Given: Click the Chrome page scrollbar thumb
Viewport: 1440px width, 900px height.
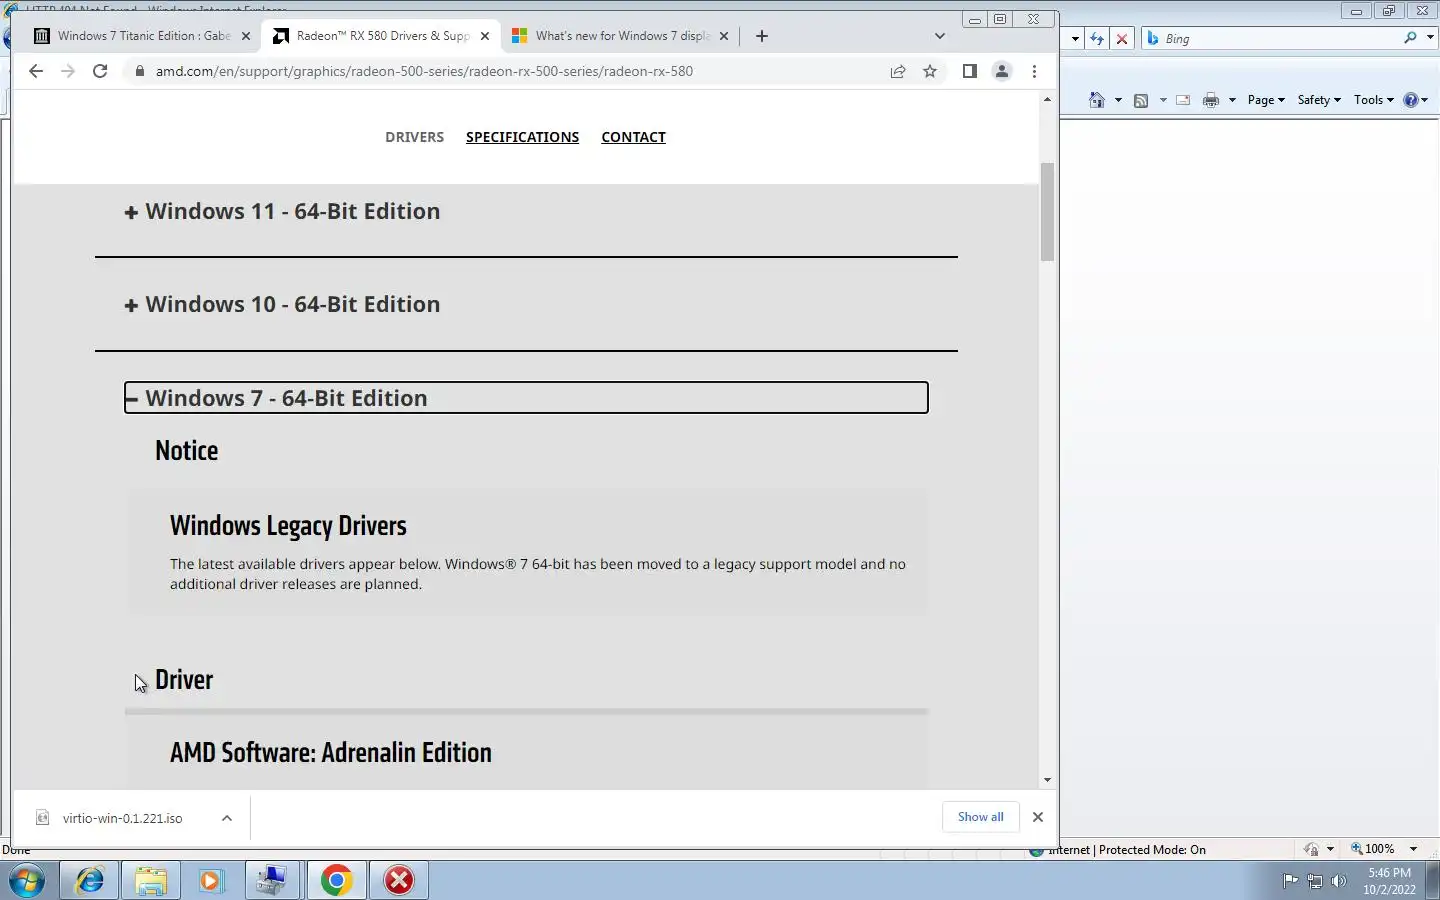Looking at the screenshot, I should (x=1047, y=211).
